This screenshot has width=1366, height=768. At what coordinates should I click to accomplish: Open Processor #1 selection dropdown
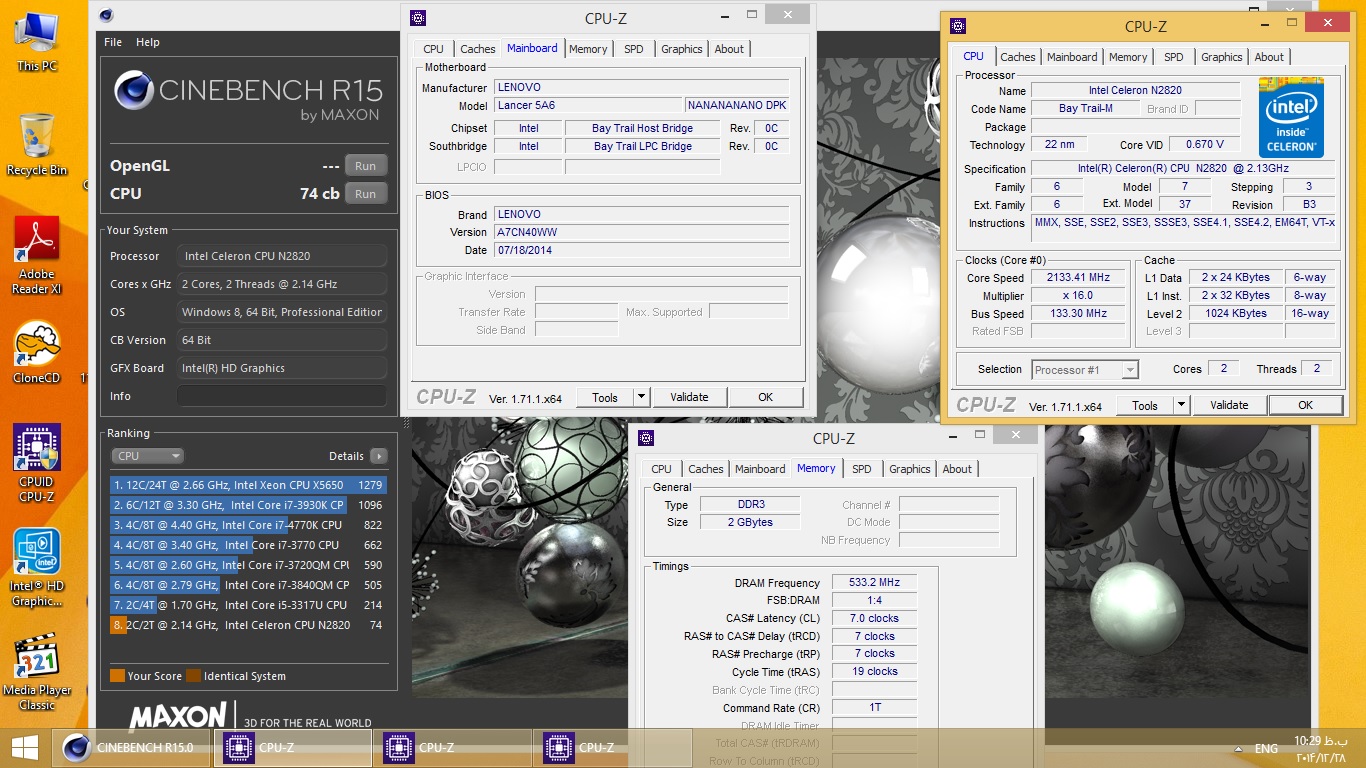click(x=1085, y=370)
